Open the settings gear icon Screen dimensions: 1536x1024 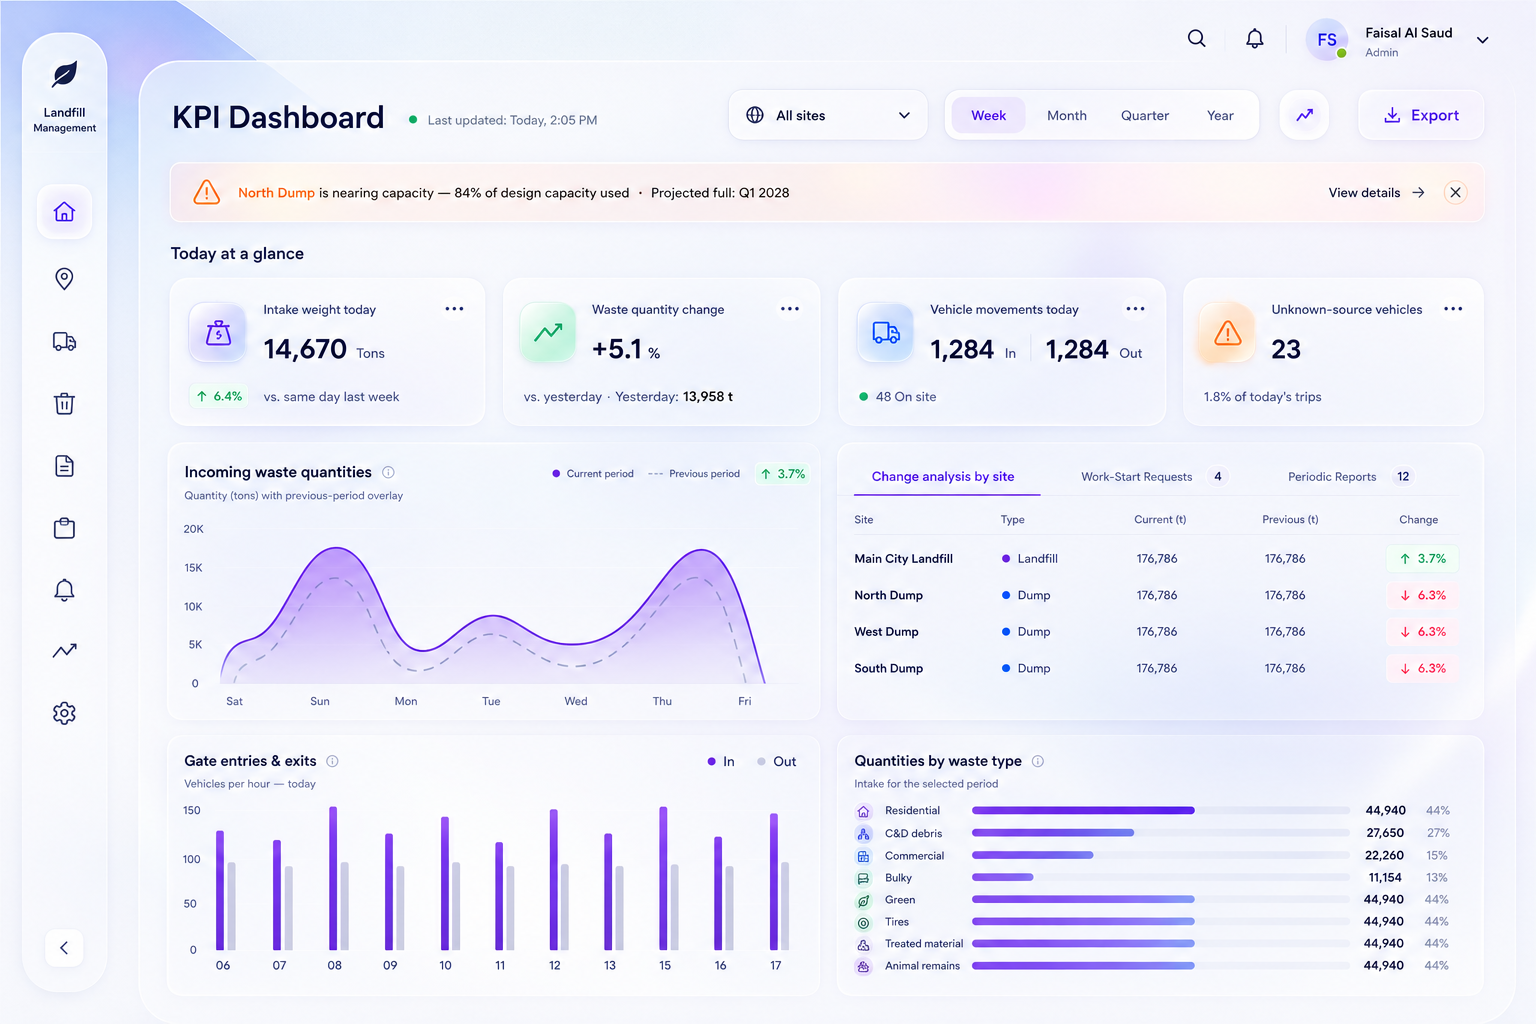point(64,713)
